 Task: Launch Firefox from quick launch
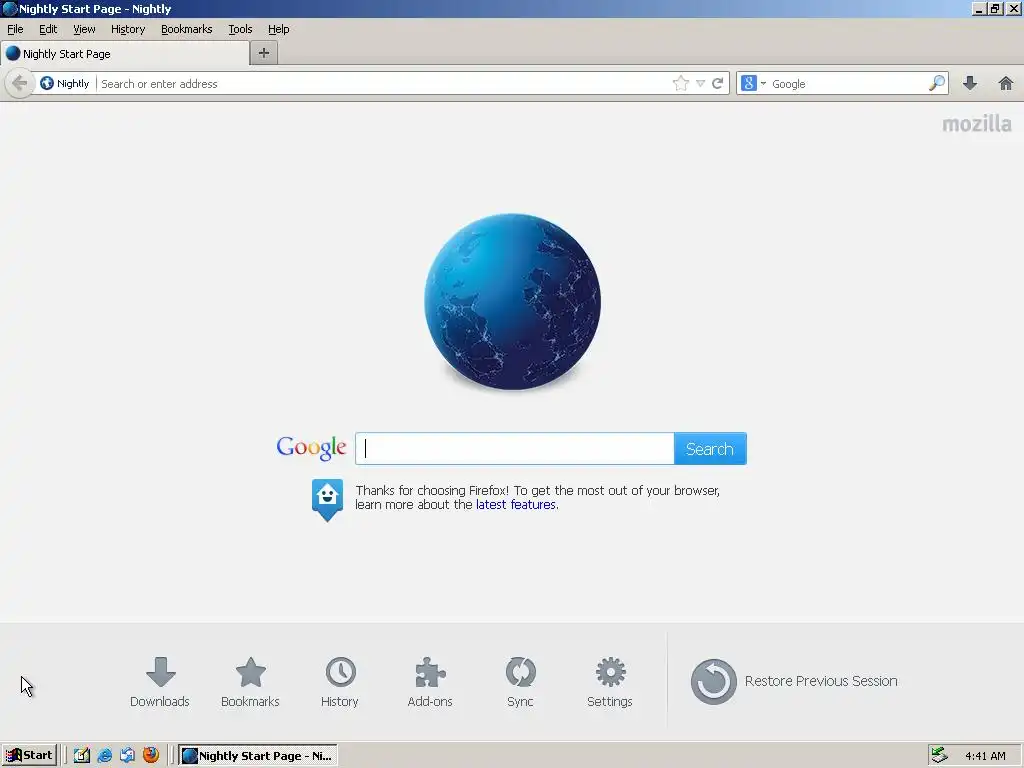(x=151, y=755)
